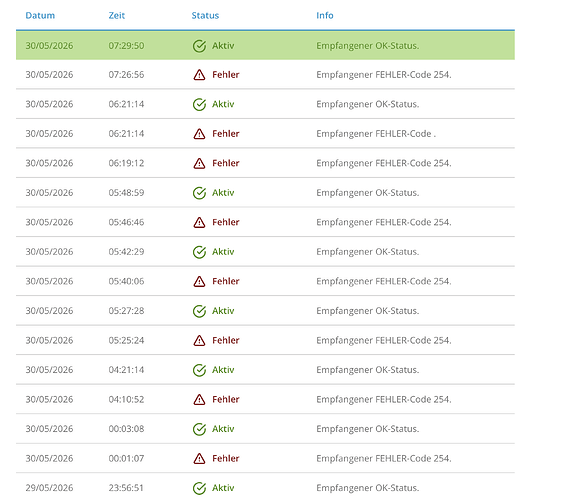Click the Fehler label at 04:10:52
Image resolution: width=577 pixels, height=500 pixels.
click(x=226, y=399)
